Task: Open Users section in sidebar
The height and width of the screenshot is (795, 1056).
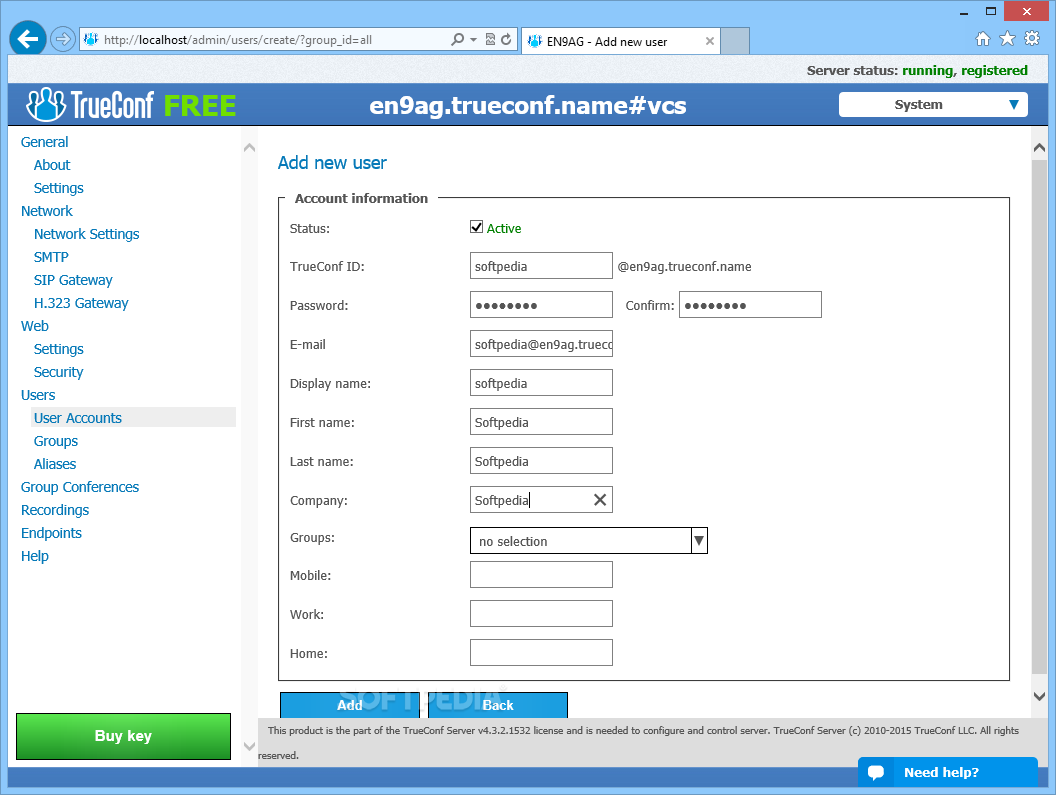Action: point(38,395)
